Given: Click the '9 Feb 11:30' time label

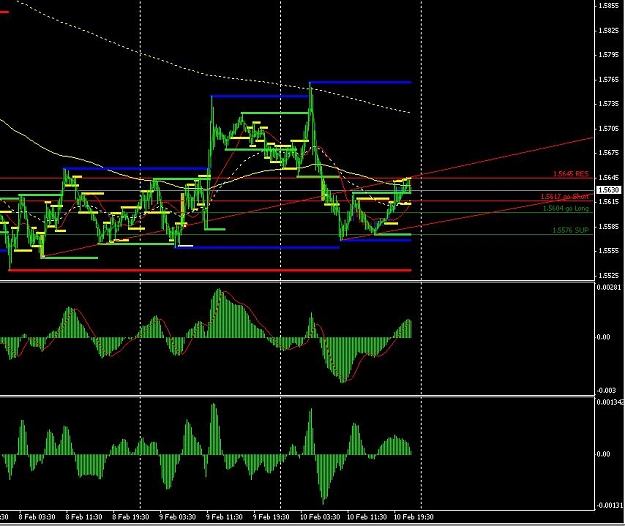Looking at the screenshot, I should (x=224, y=517).
